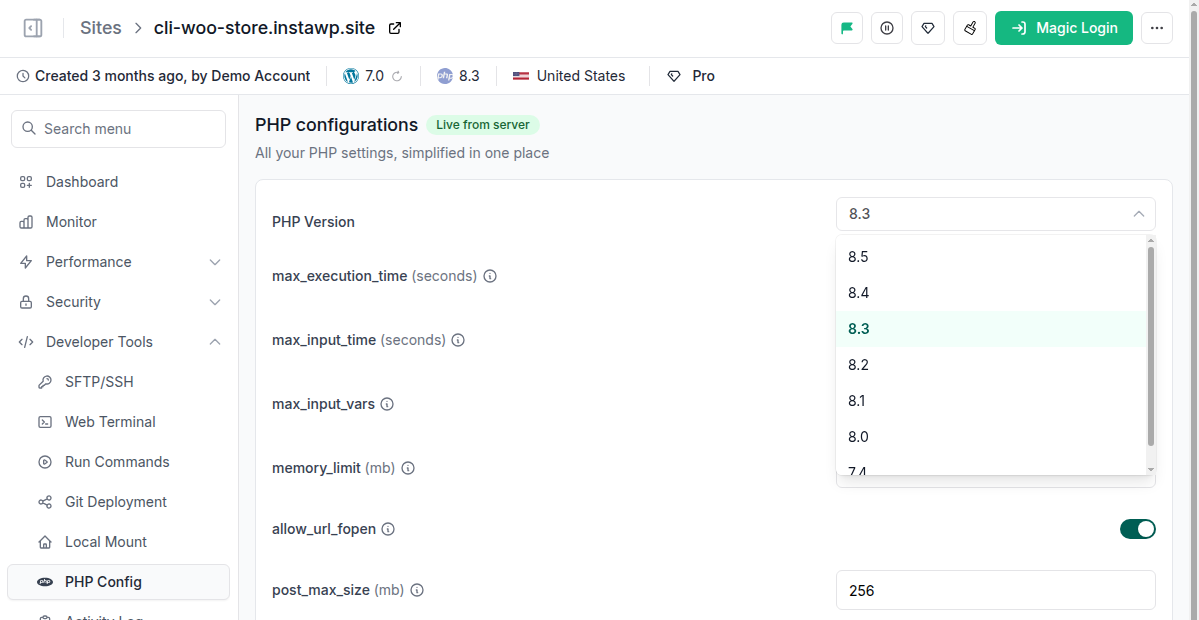Click the green flag icon button
This screenshot has height=620, width=1199.
point(846,28)
